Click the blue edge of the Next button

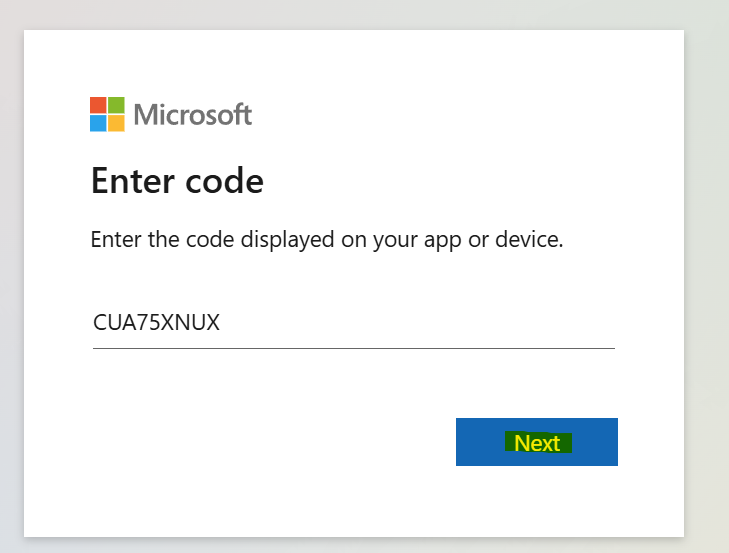tap(470, 442)
